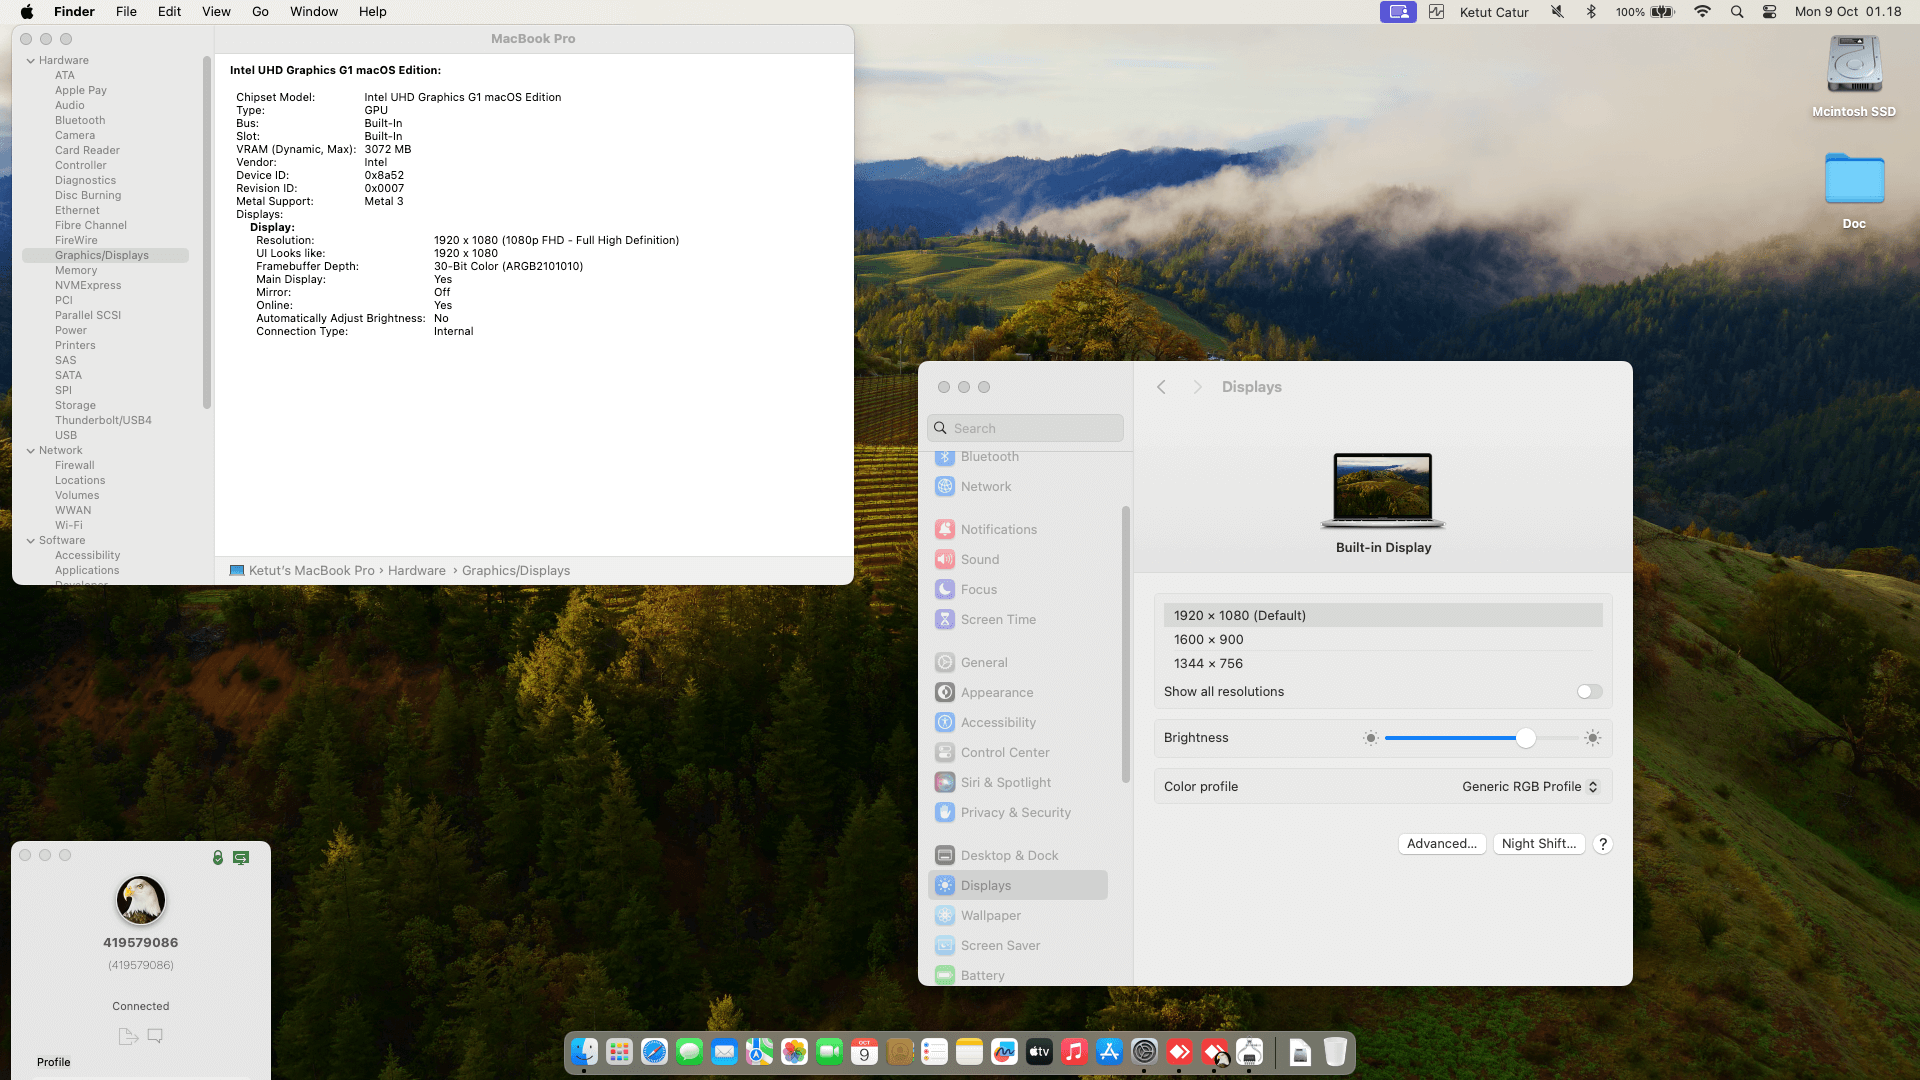Viewport: 1920px width, 1080px height.
Task: Open the AnyDesk chat bubble icon
Action: (x=155, y=1036)
